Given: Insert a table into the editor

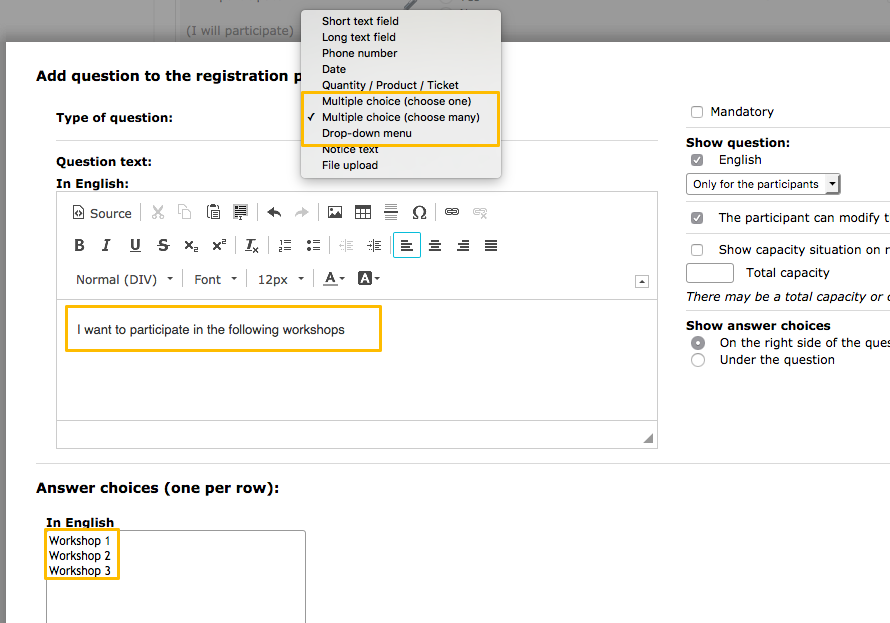Looking at the screenshot, I should coord(363,213).
